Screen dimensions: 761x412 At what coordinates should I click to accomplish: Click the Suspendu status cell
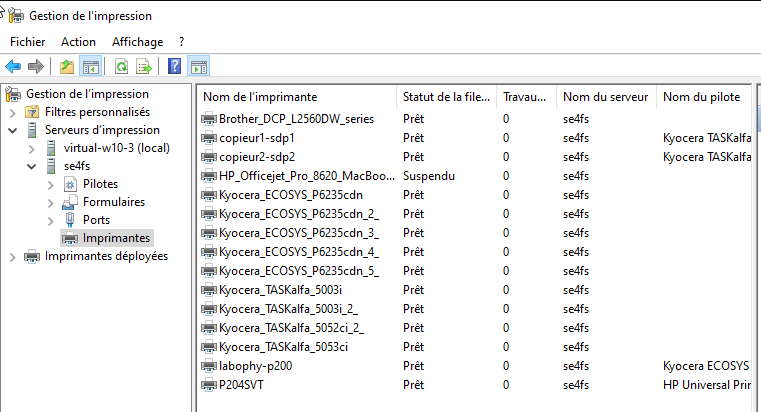pyautogui.click(x=429, y=176)
